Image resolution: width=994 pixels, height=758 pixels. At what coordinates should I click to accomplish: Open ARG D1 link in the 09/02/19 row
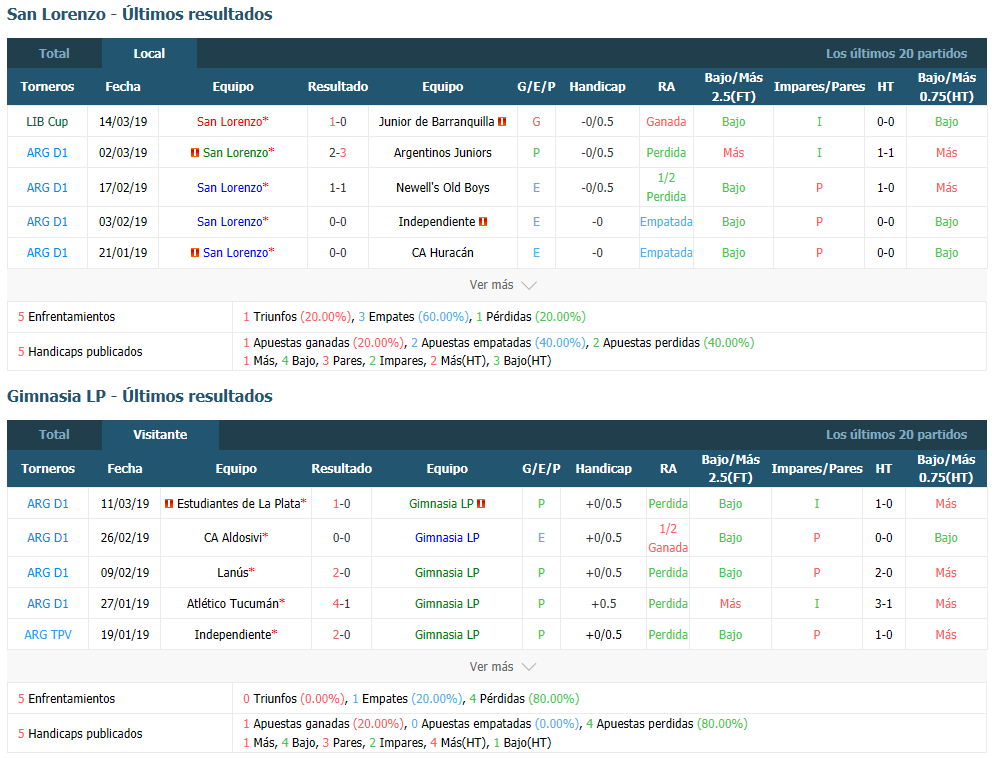coord(48,572)
